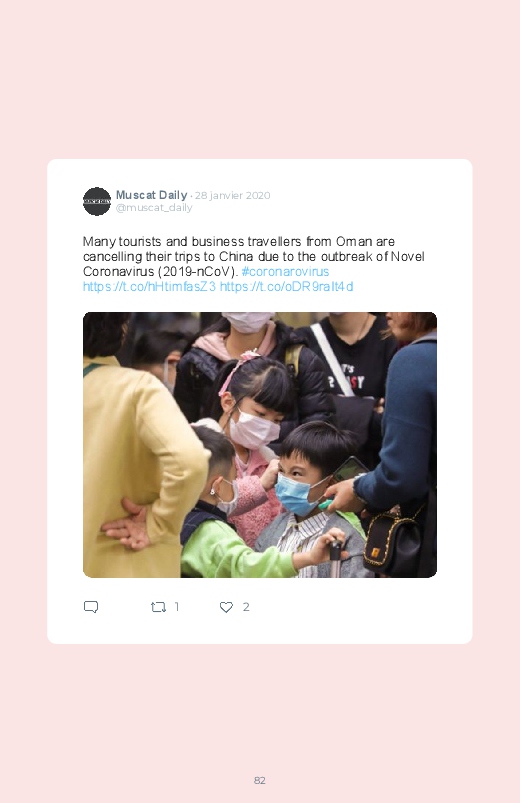Click the tweet date 28 janvier 2020
Viewport: 520px width, 803px height.
[233, 196]
